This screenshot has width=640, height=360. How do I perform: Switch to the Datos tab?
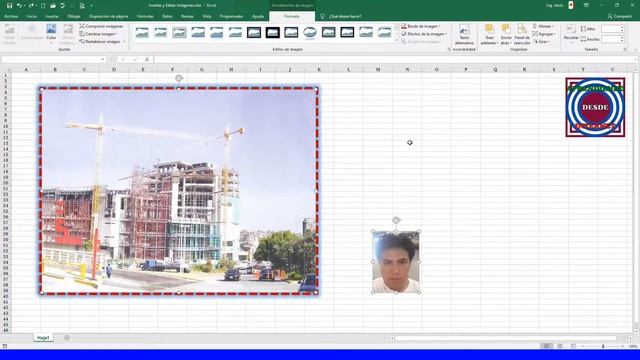167,16
